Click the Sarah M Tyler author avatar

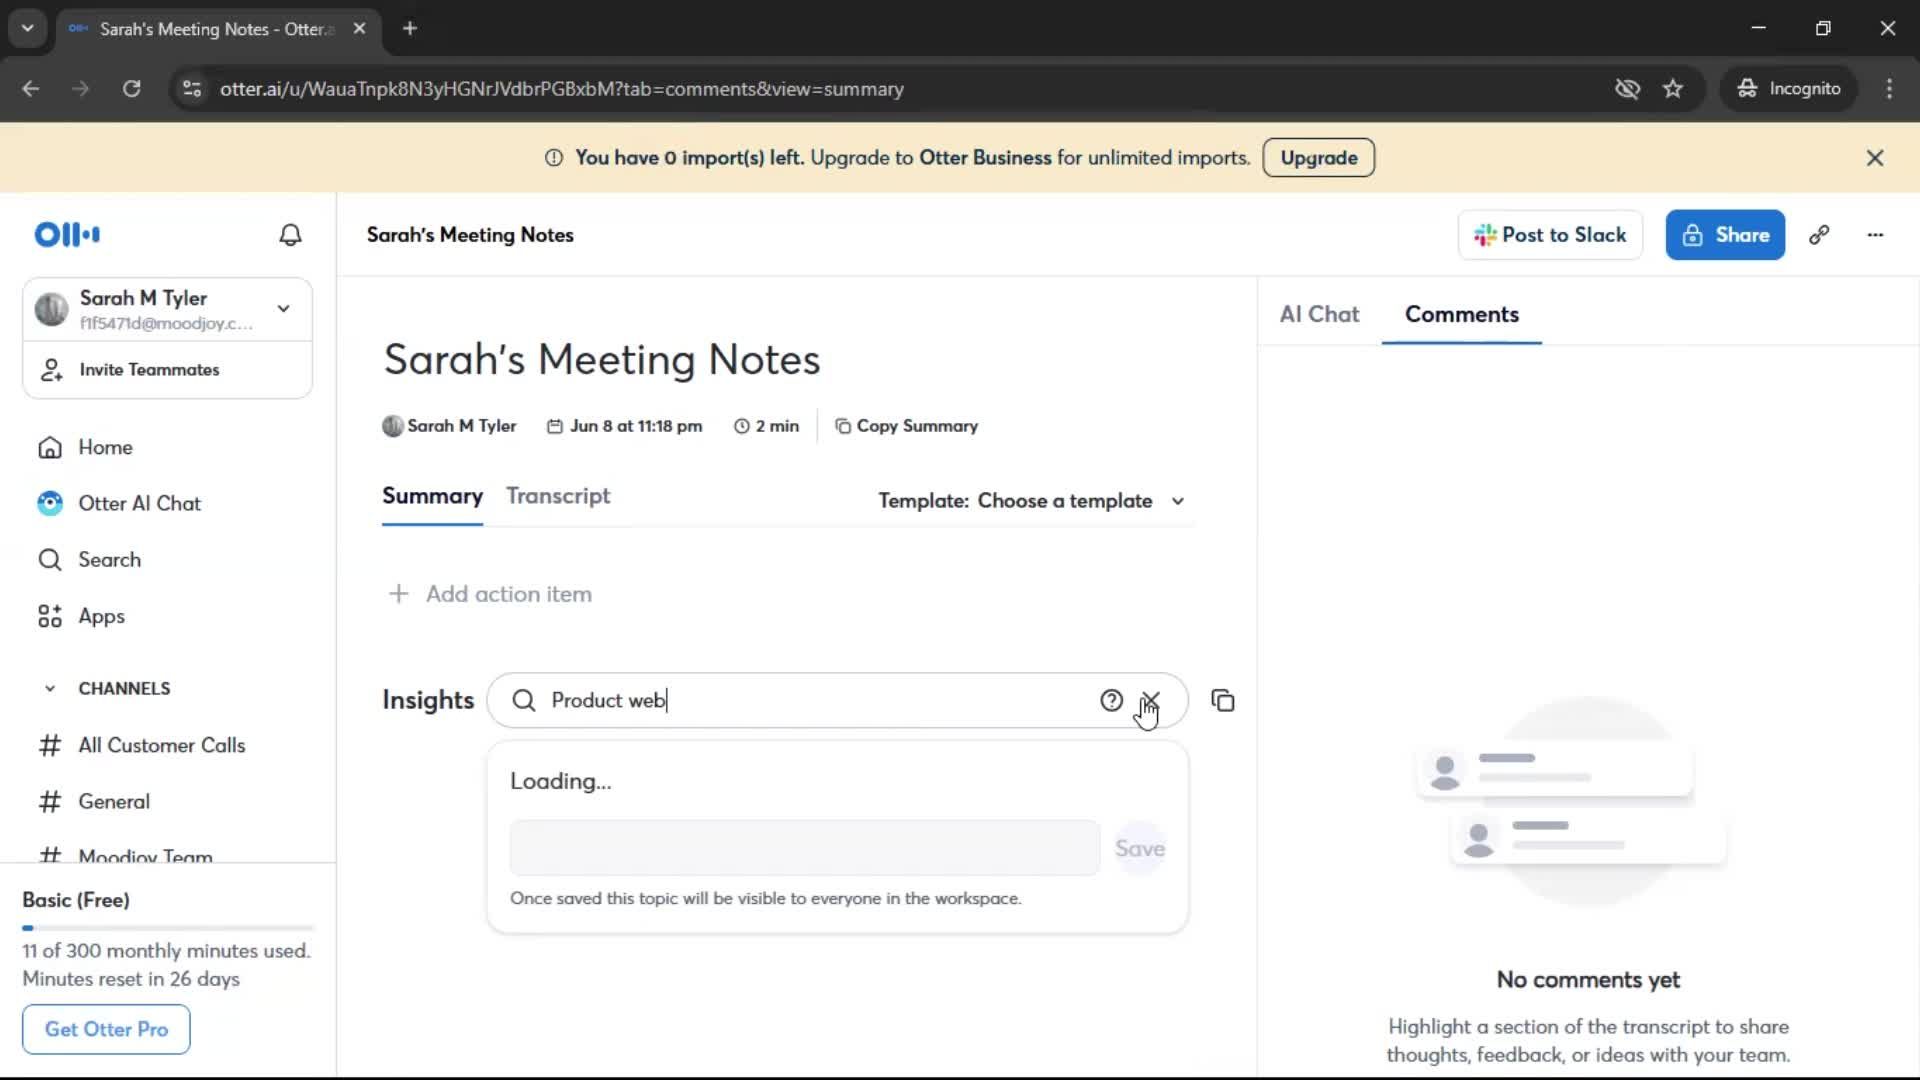click(393, 426)
